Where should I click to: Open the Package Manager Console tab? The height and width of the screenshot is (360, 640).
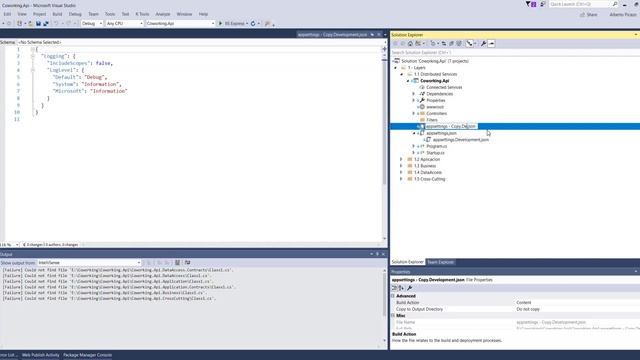pyautogui.click(x=87, y=355)
